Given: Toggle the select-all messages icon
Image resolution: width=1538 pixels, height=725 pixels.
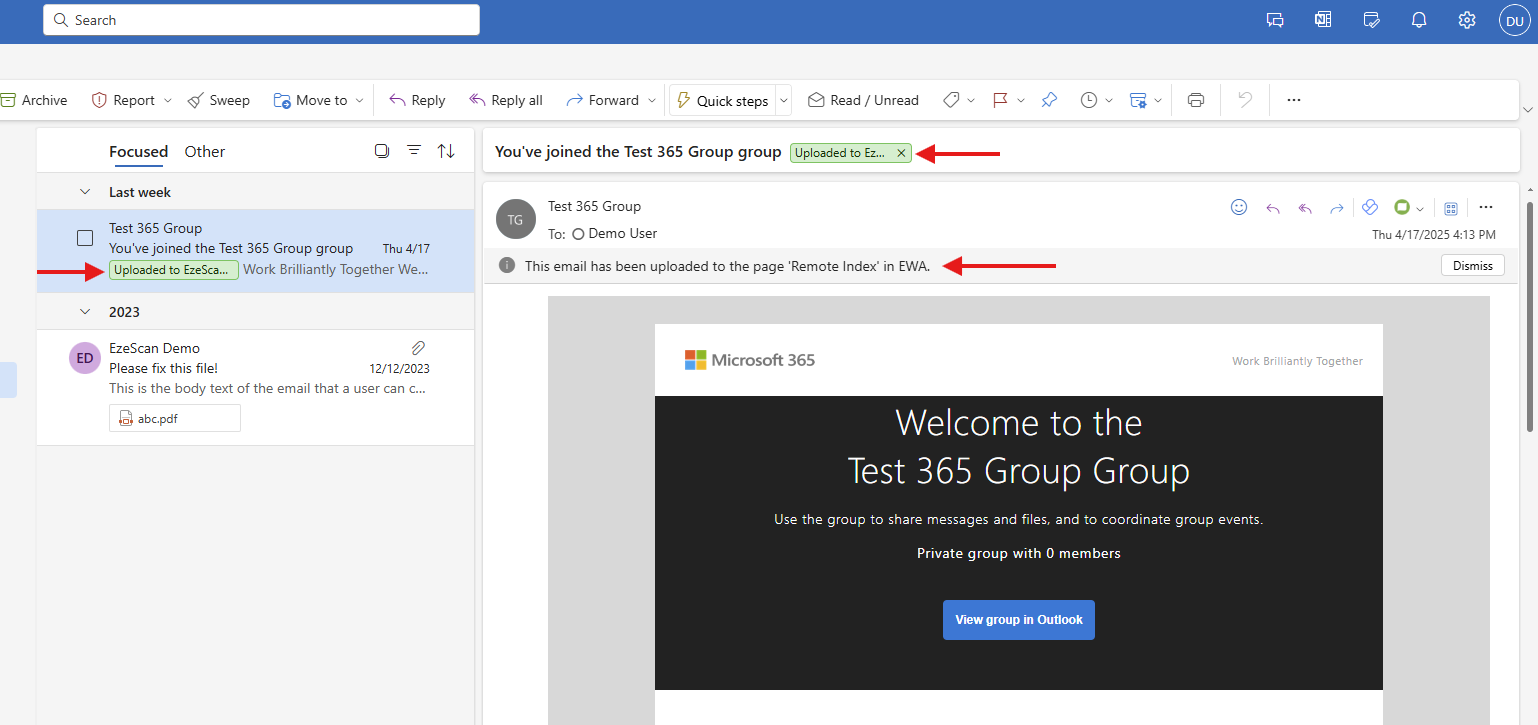Looking at the screenshot, I should (x=381, y=151).
